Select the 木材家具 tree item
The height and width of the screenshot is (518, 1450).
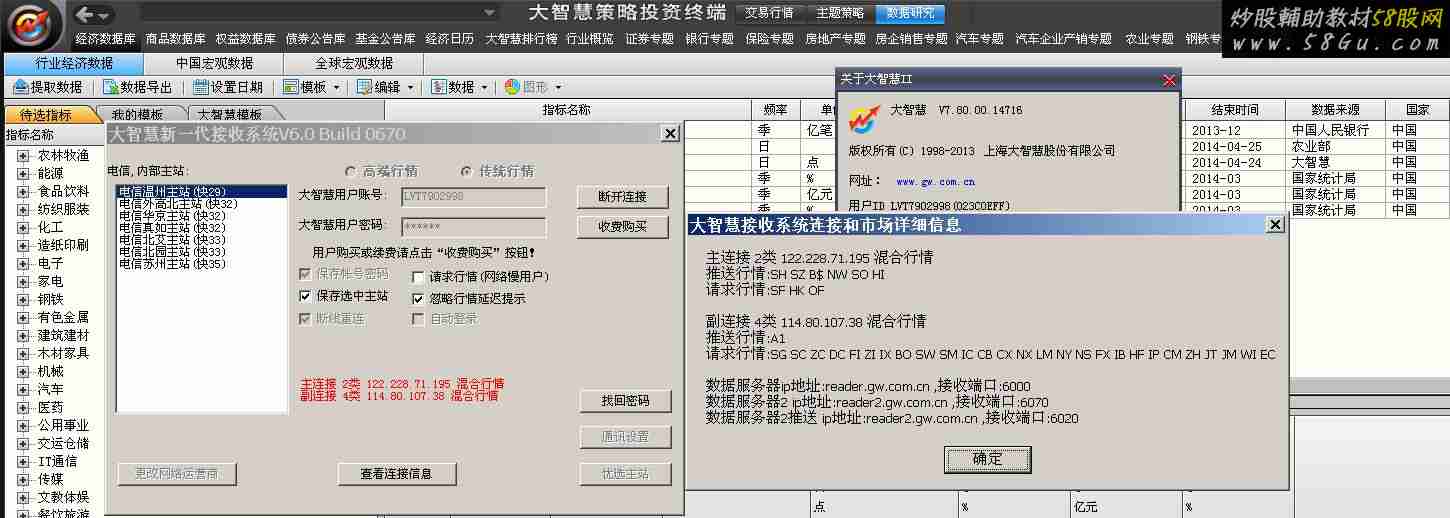click(63, 353)
